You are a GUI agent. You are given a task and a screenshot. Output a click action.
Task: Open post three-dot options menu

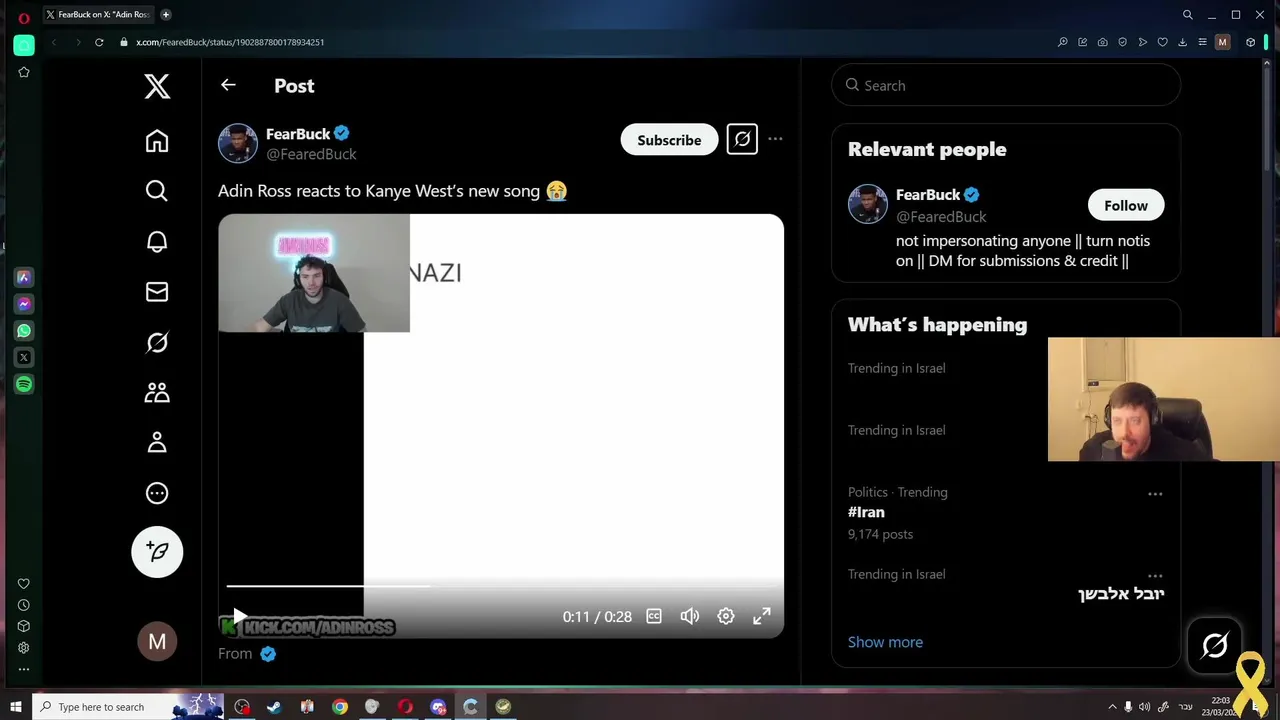click(775, 140)
